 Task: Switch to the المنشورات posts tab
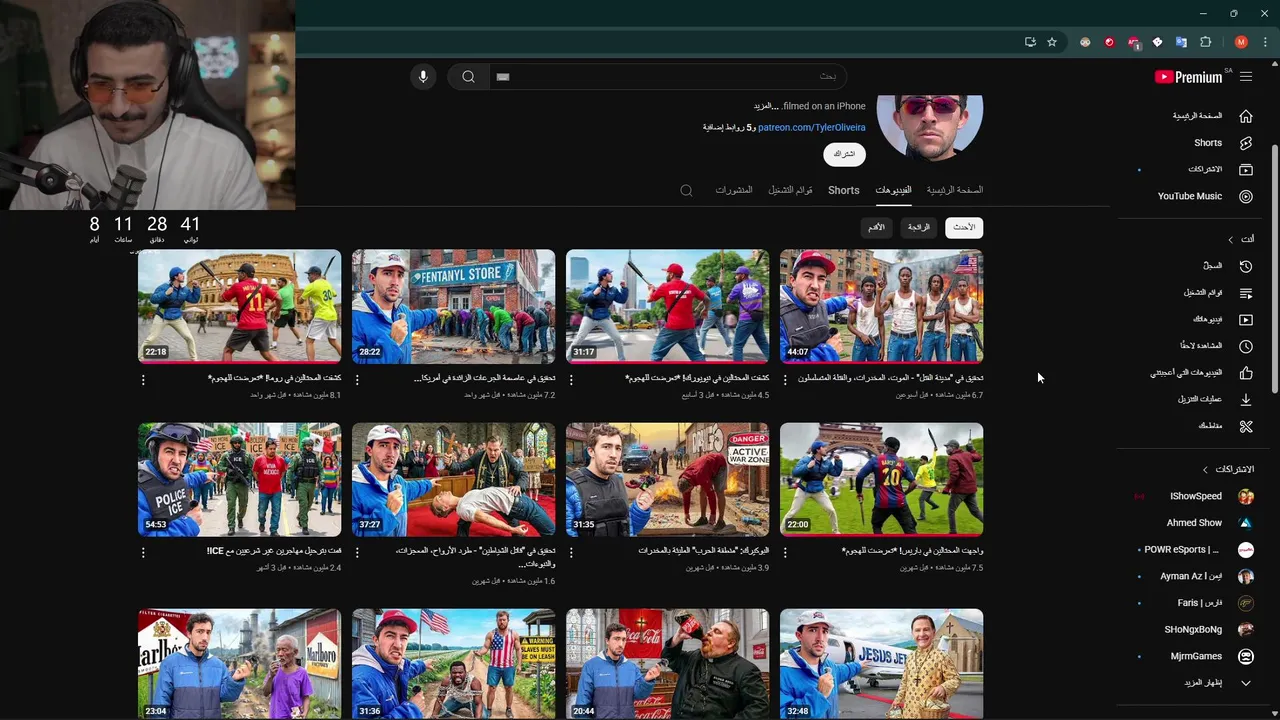[x=734, y=190]
